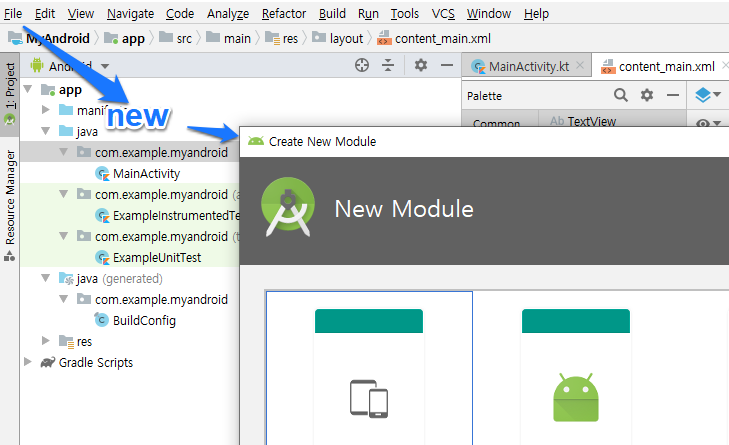Select TextView in the Palette
This screenshot has height=445, width=729.
(583, 121)
